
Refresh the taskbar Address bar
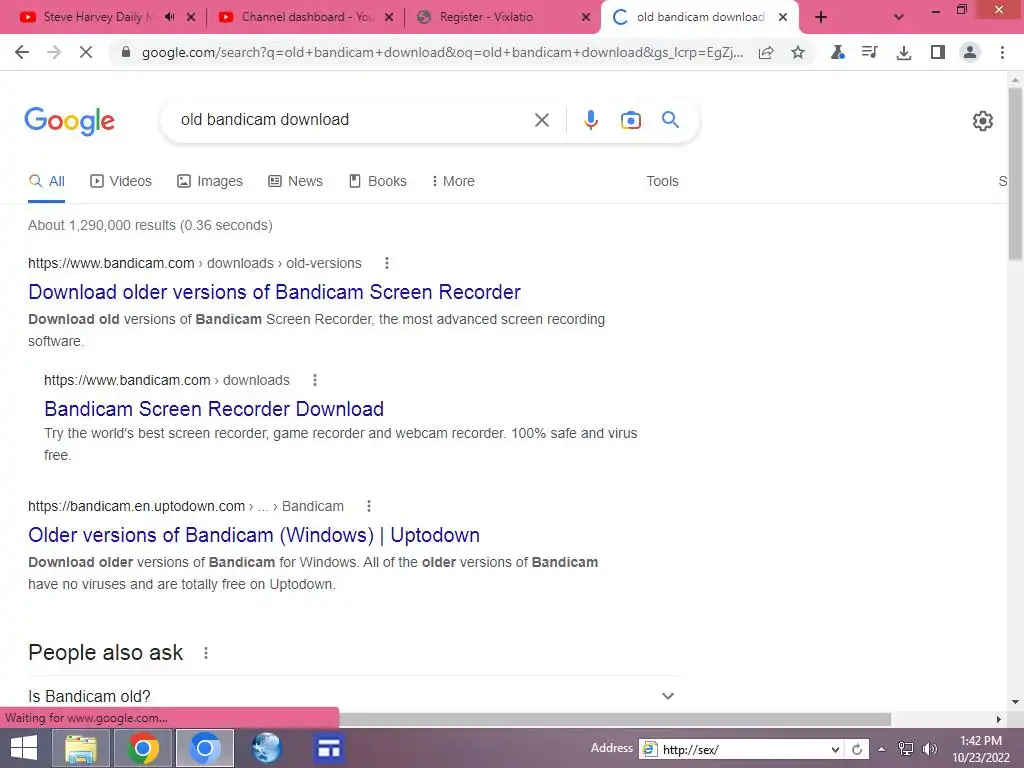click(857, 749)
